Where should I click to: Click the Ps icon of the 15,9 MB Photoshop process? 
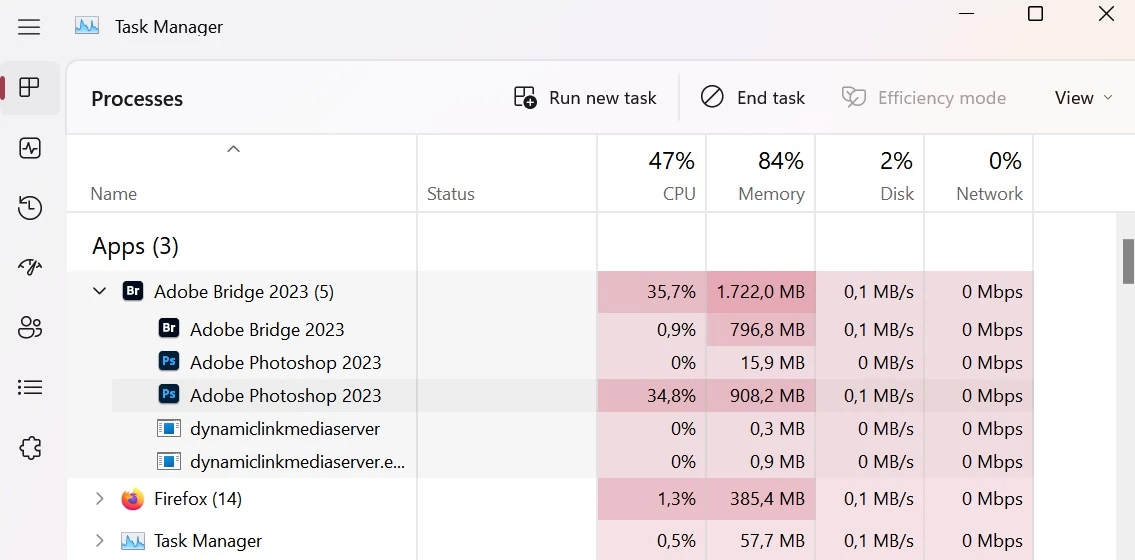pos(169,361)
